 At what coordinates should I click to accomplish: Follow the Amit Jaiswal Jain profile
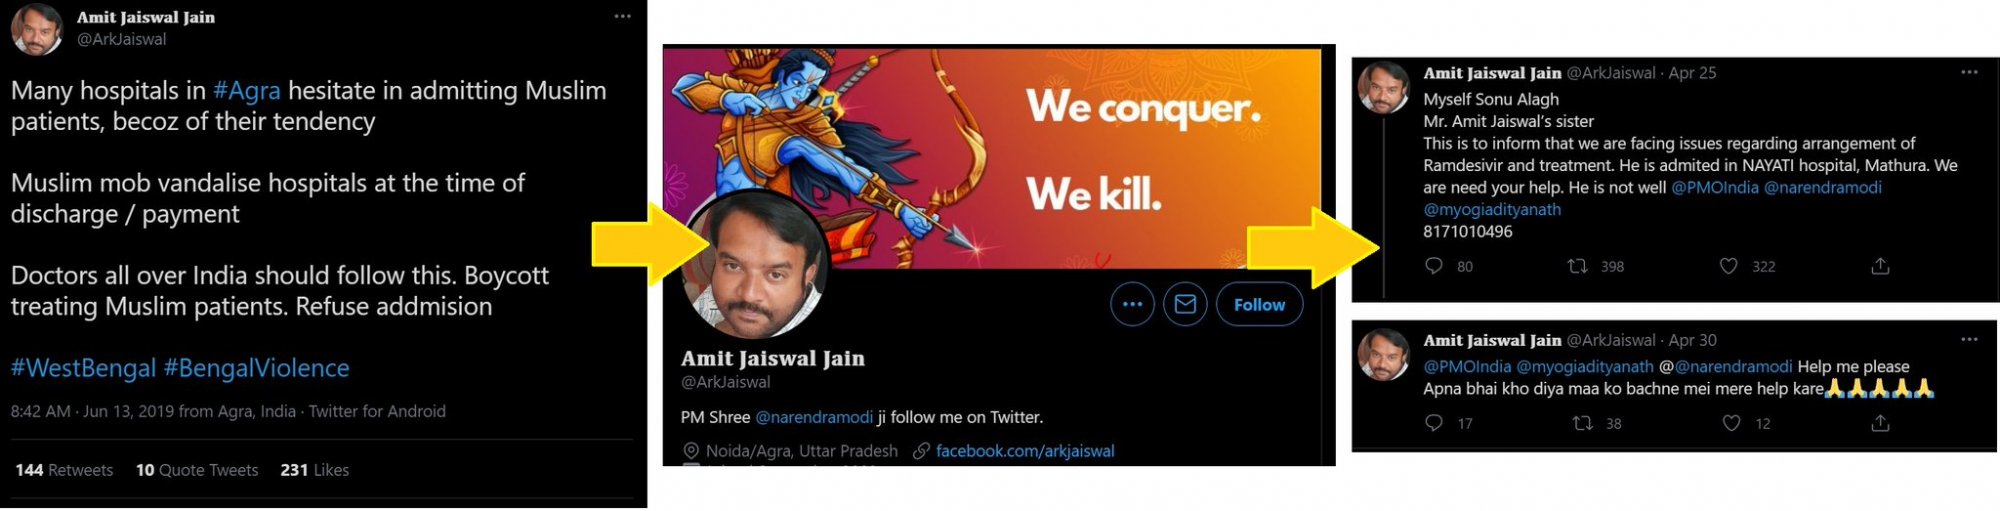(1259, 304)
